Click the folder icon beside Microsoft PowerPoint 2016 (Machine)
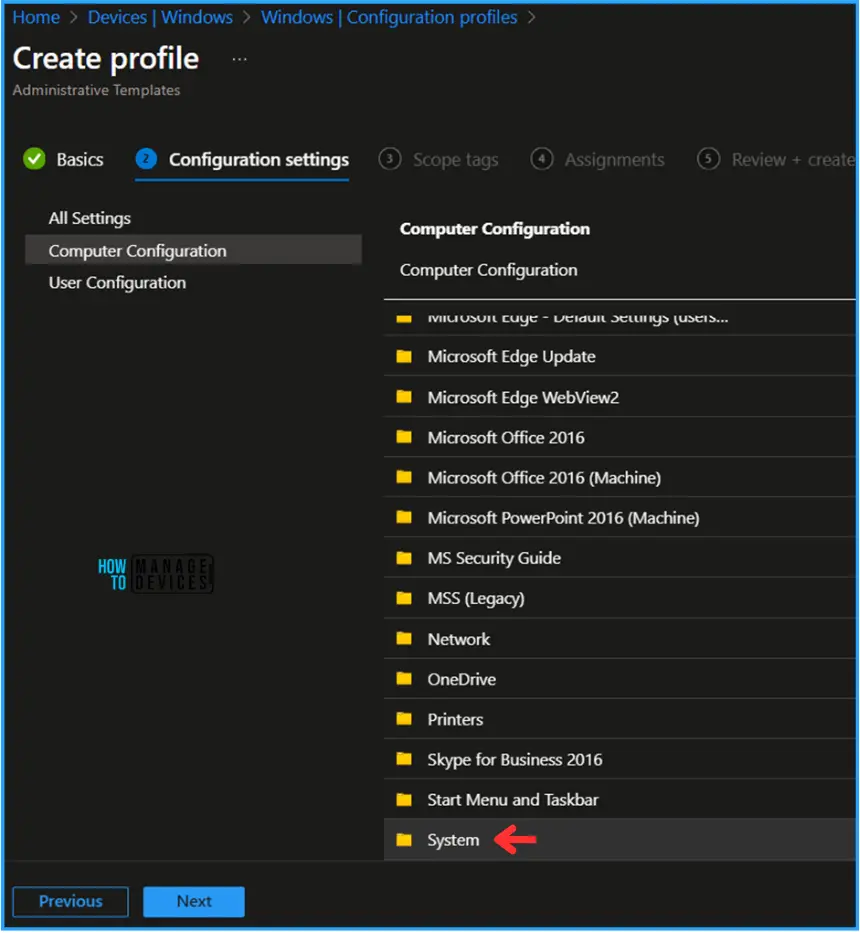Screen dimensions: 860x933 click(404, 518)
